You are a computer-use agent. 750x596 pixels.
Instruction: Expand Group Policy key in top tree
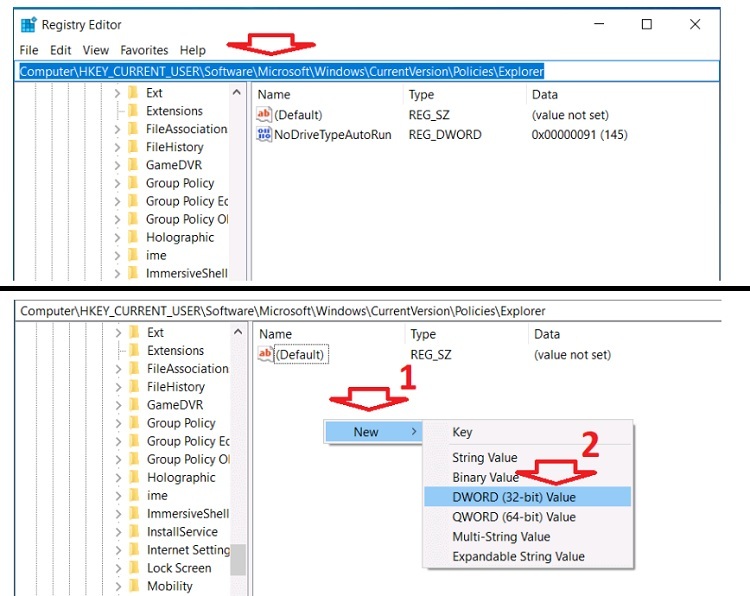[x=118, y=184]
